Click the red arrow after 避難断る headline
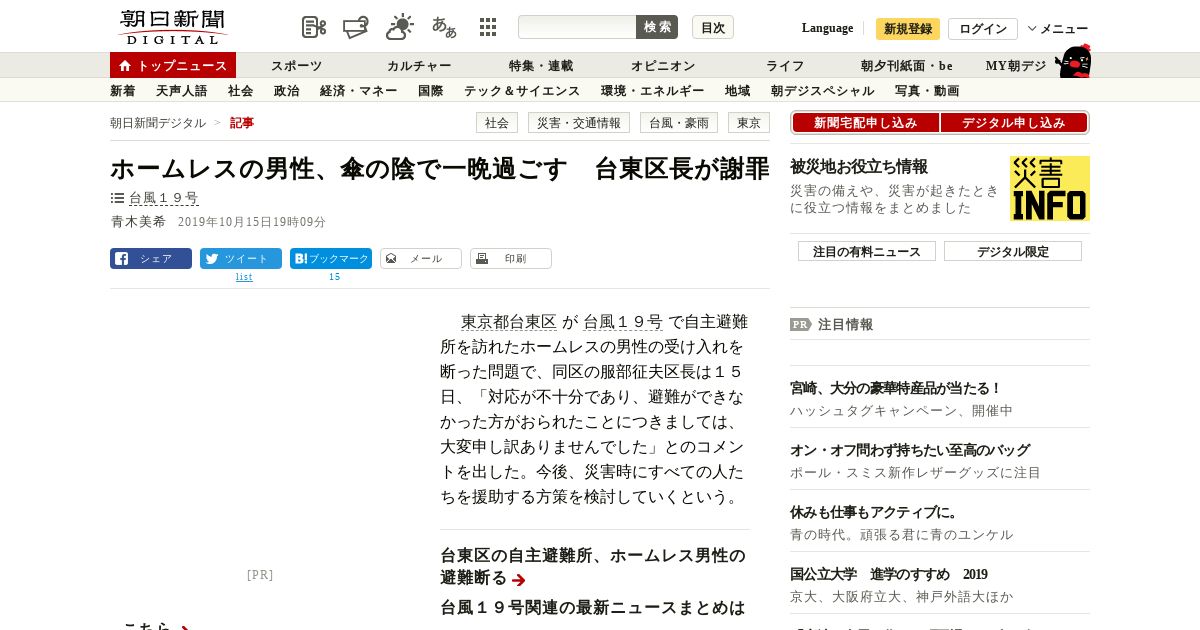The height and width of the screenshot is (630, 1200). [518, 580]
